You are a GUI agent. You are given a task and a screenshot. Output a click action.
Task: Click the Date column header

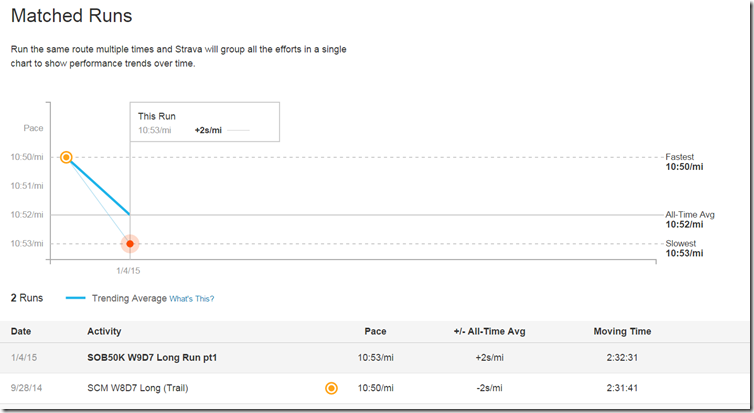click(20, 331)
